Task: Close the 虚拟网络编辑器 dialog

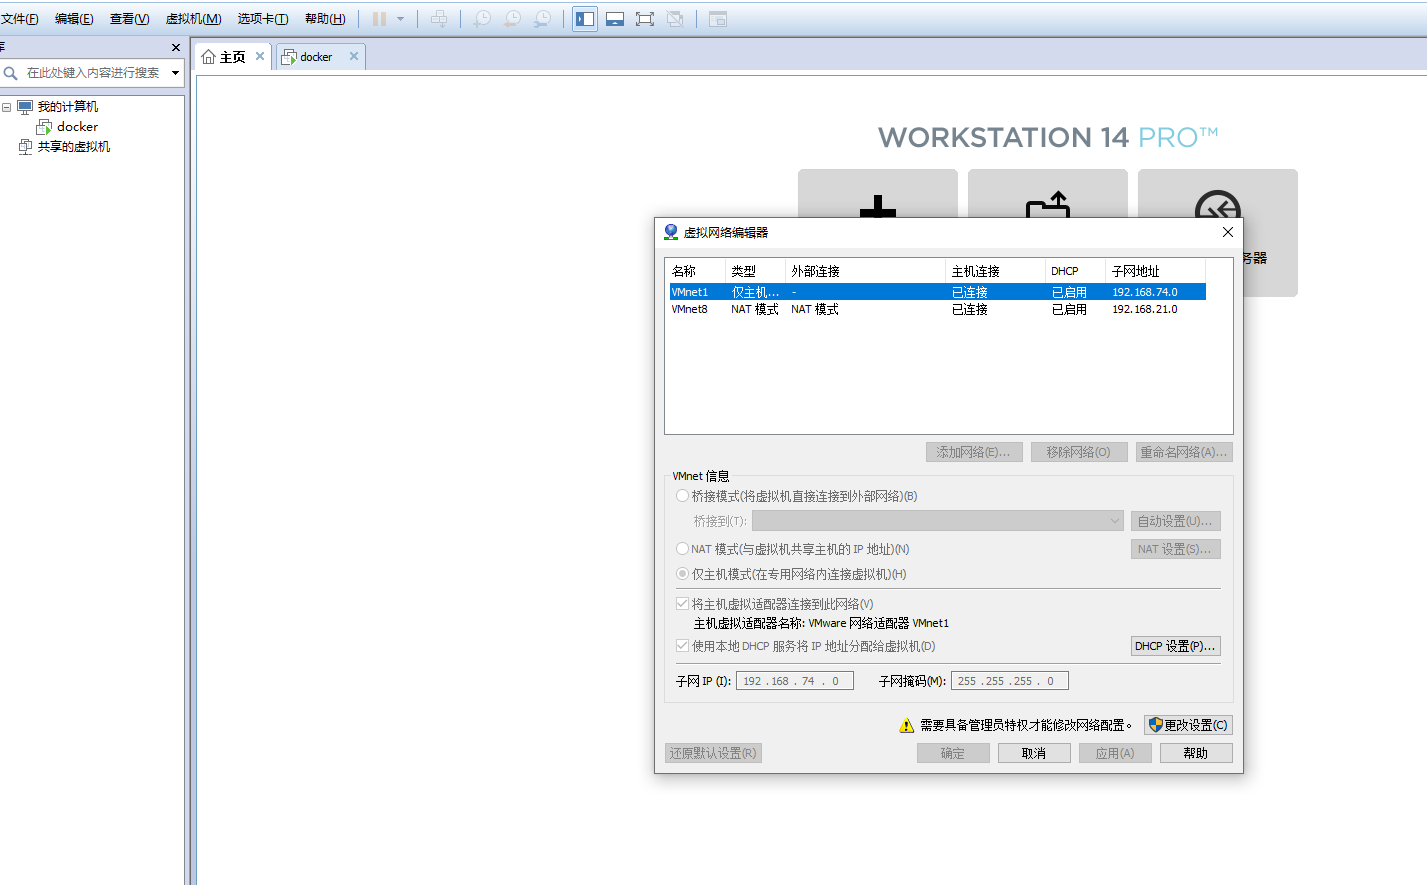Action: (x=1228, y=232)
